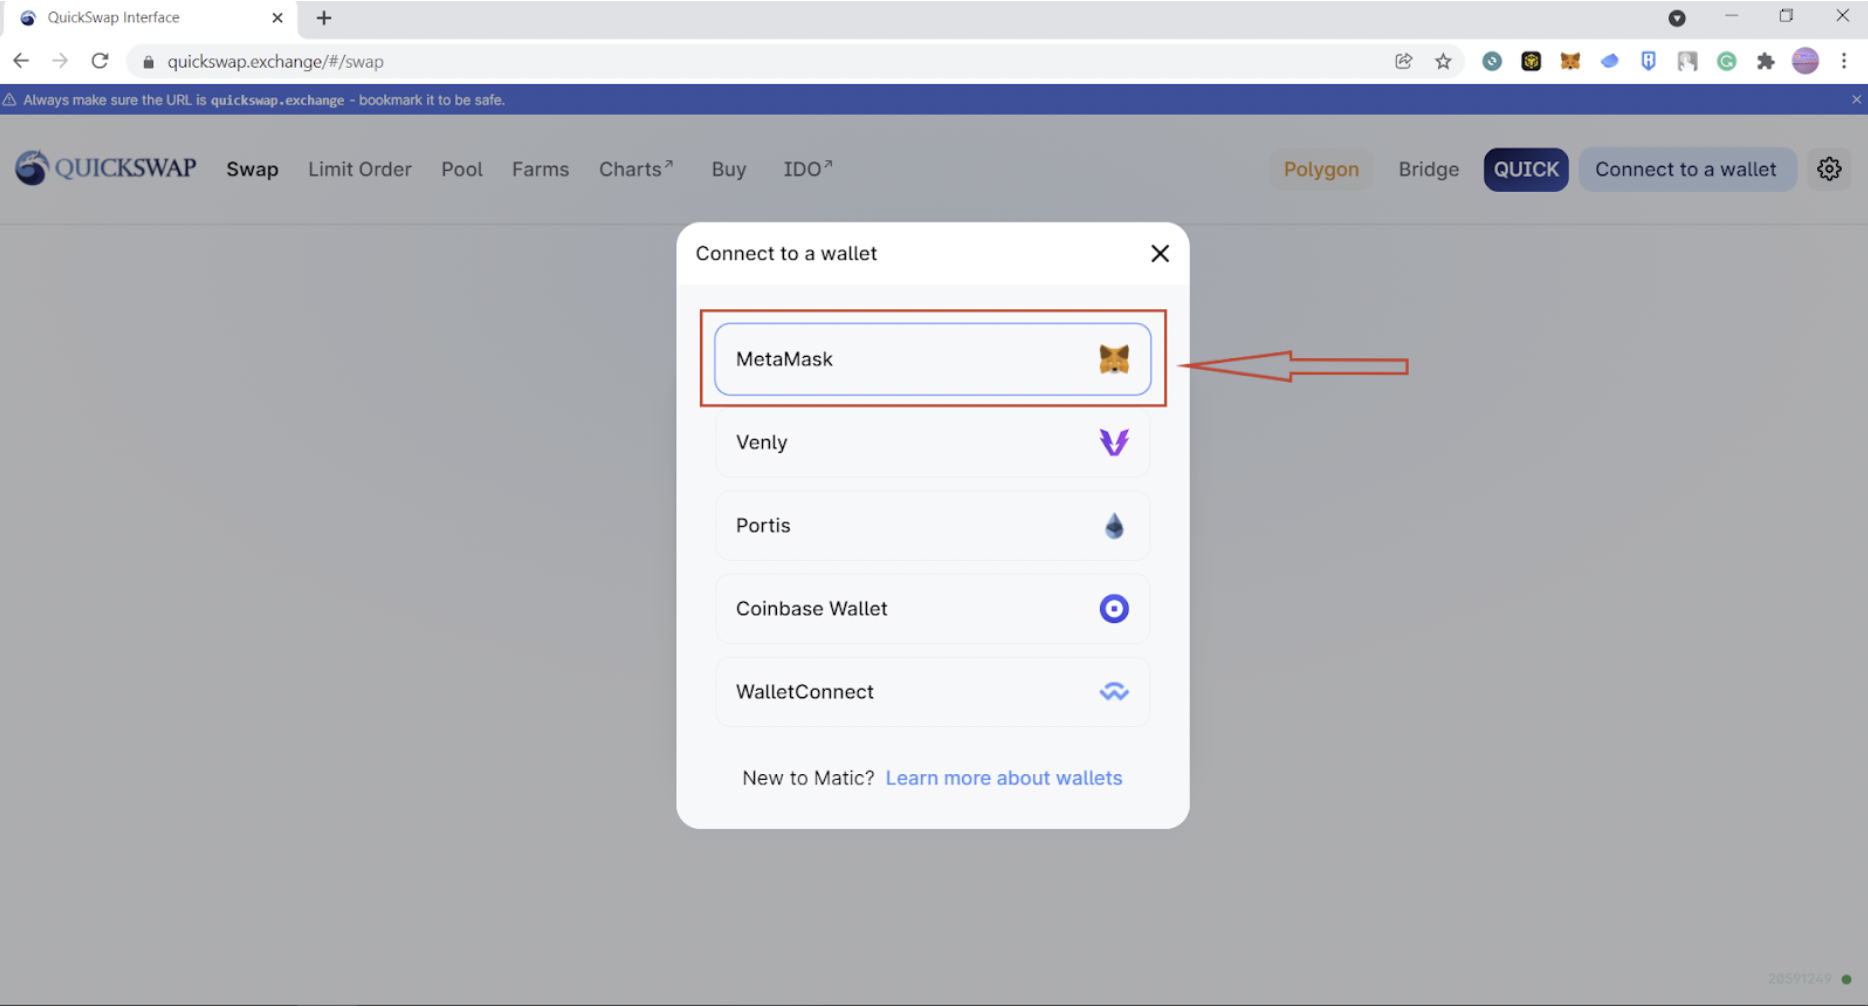Open the IDO external link

coord(808,169)
